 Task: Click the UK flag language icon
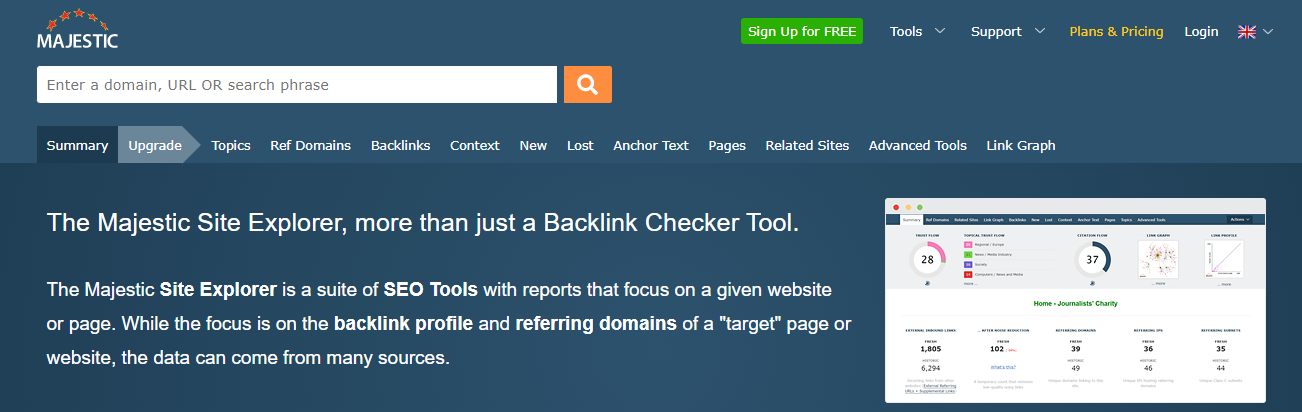coord(1247,32)
